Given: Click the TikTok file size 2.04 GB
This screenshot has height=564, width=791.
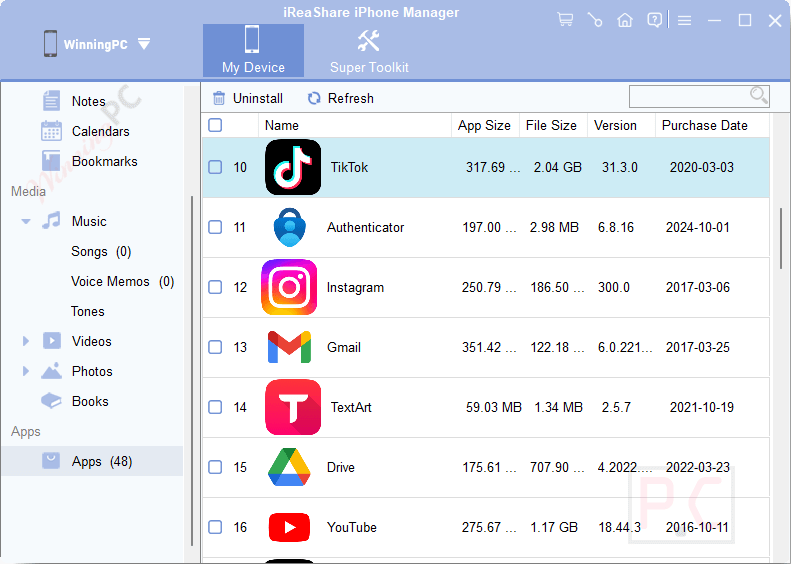Looking at the screenshot, I should click(557, 167).
